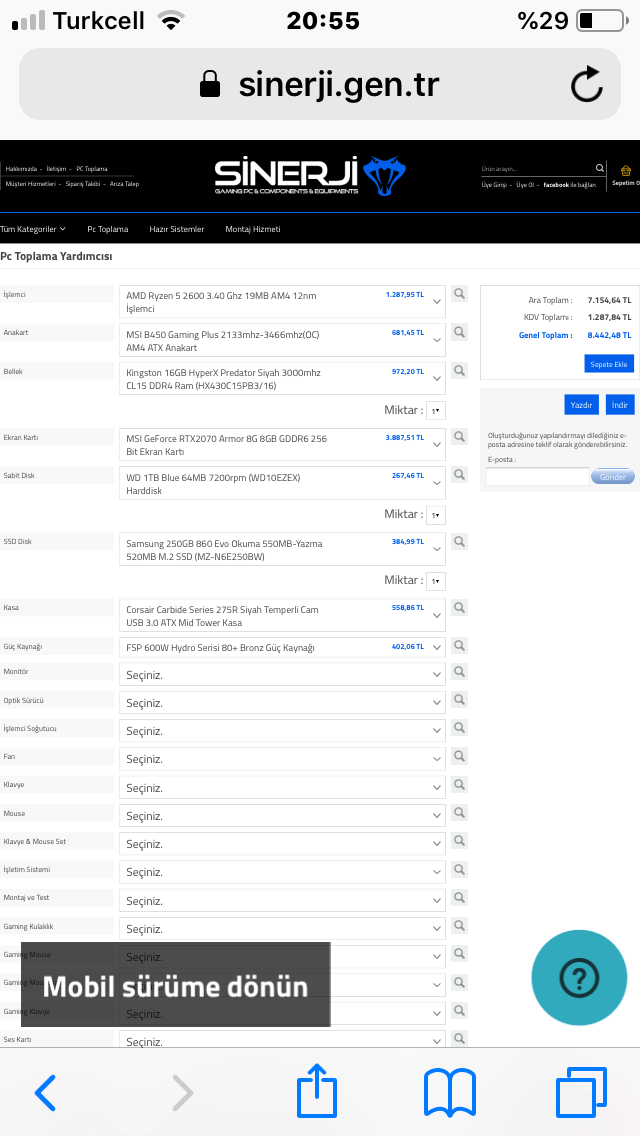The image size is (640, 1136).
Task: Click the Ürün arayın search field
Action: pos(537,168)
